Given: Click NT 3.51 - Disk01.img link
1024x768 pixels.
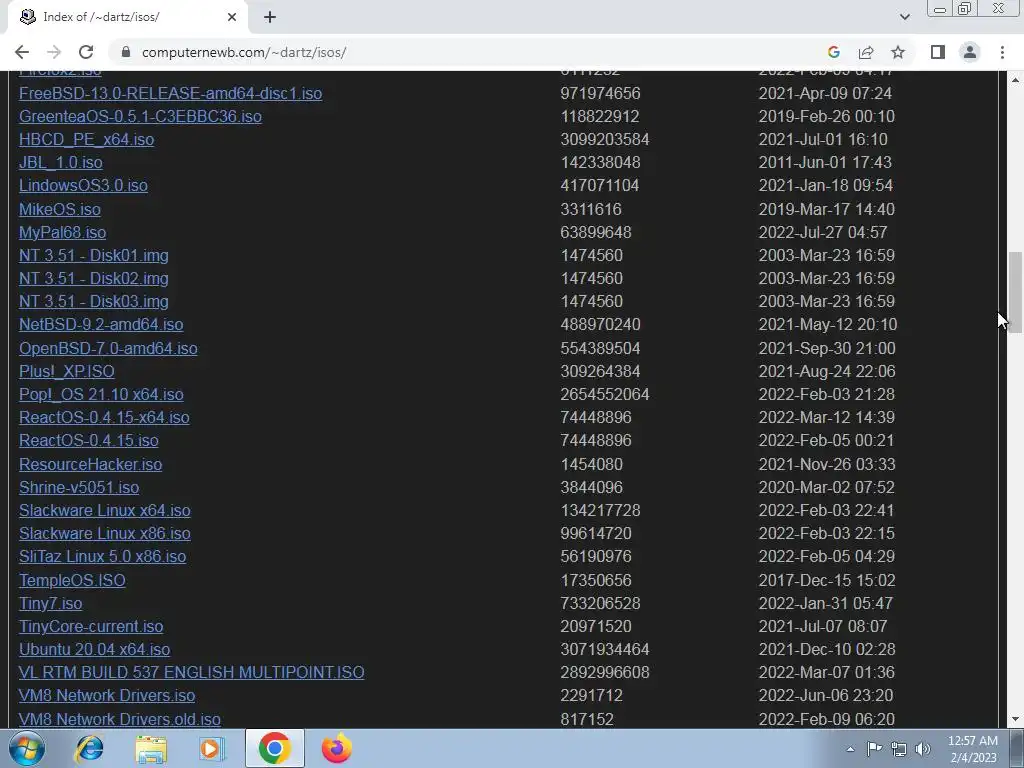Looking at the screenshot, I should pos(93,255).
